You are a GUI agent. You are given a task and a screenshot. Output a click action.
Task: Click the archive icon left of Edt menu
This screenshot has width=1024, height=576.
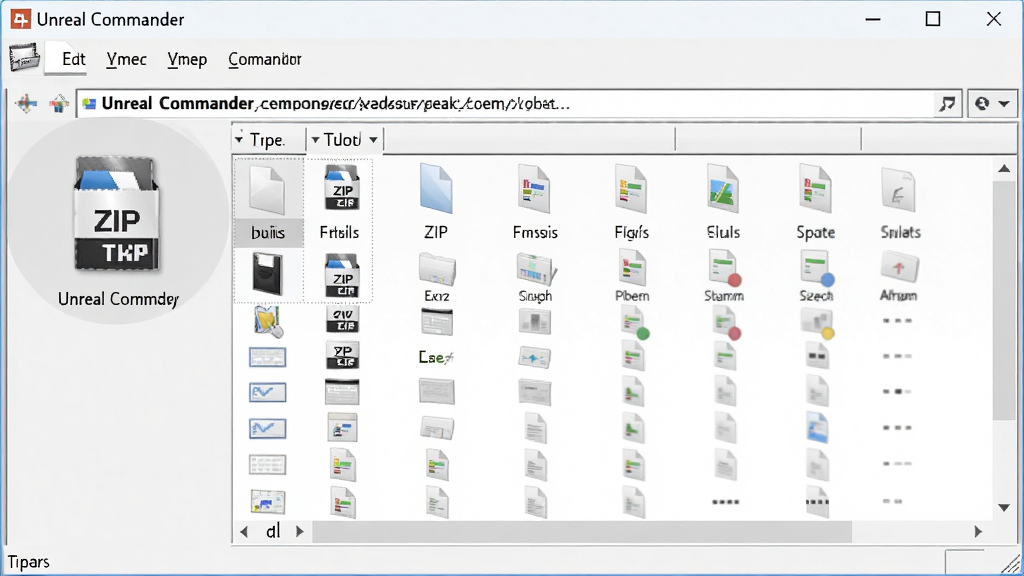click(24, 57)
